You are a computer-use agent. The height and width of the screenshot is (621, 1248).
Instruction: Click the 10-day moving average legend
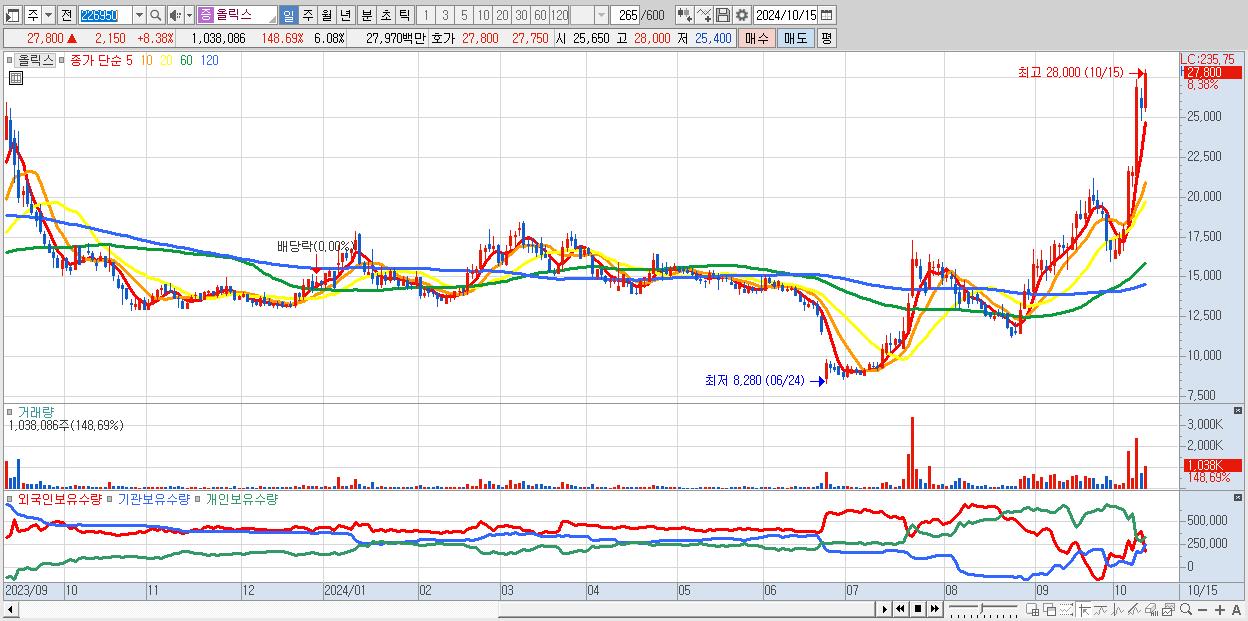(146, 60)
